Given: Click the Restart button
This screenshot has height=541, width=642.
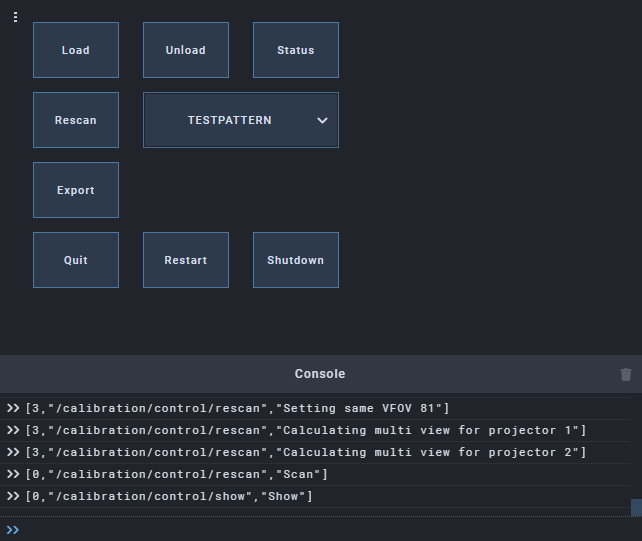Looking at the screenshot, I should tap(186, 260).
